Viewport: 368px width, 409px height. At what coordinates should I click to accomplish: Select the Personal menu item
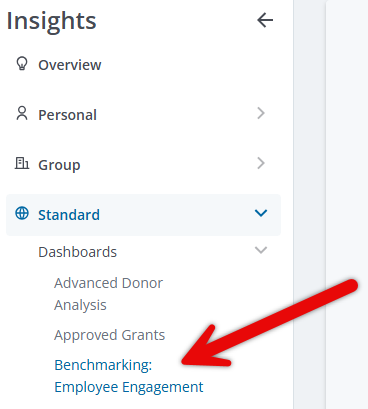pos(143,115)
